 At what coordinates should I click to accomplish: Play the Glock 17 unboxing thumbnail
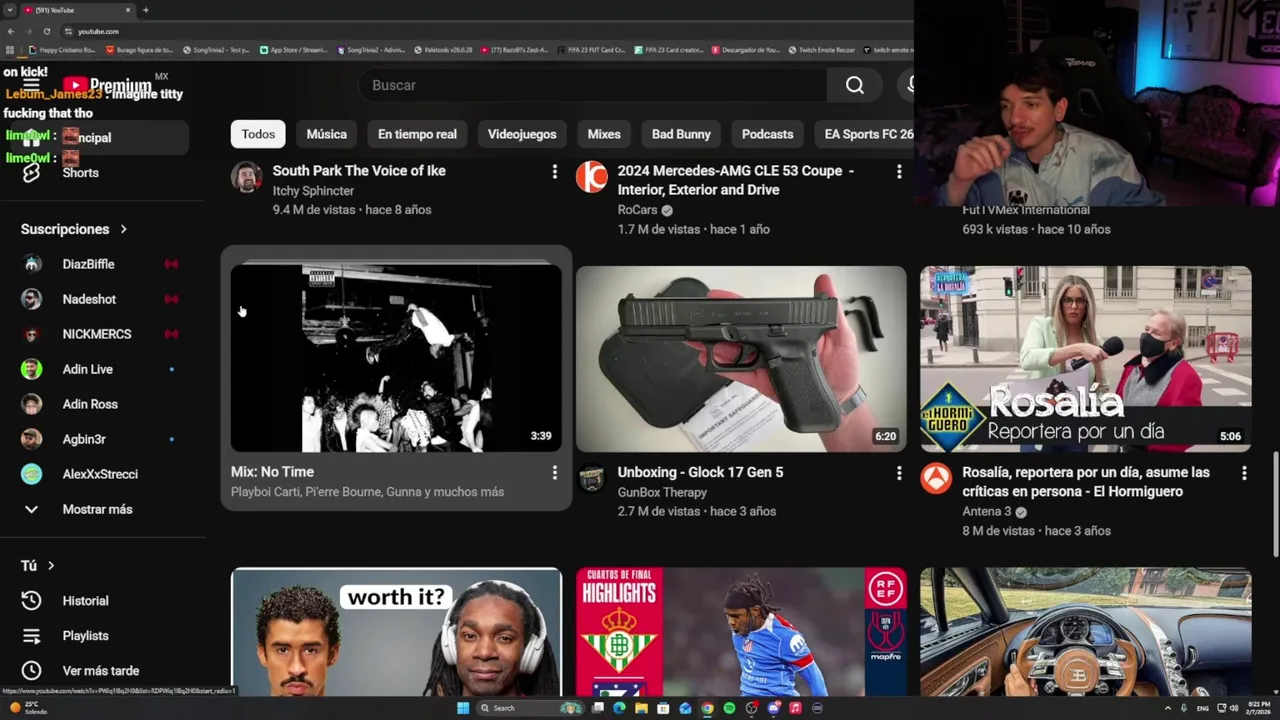pos(741,359)
